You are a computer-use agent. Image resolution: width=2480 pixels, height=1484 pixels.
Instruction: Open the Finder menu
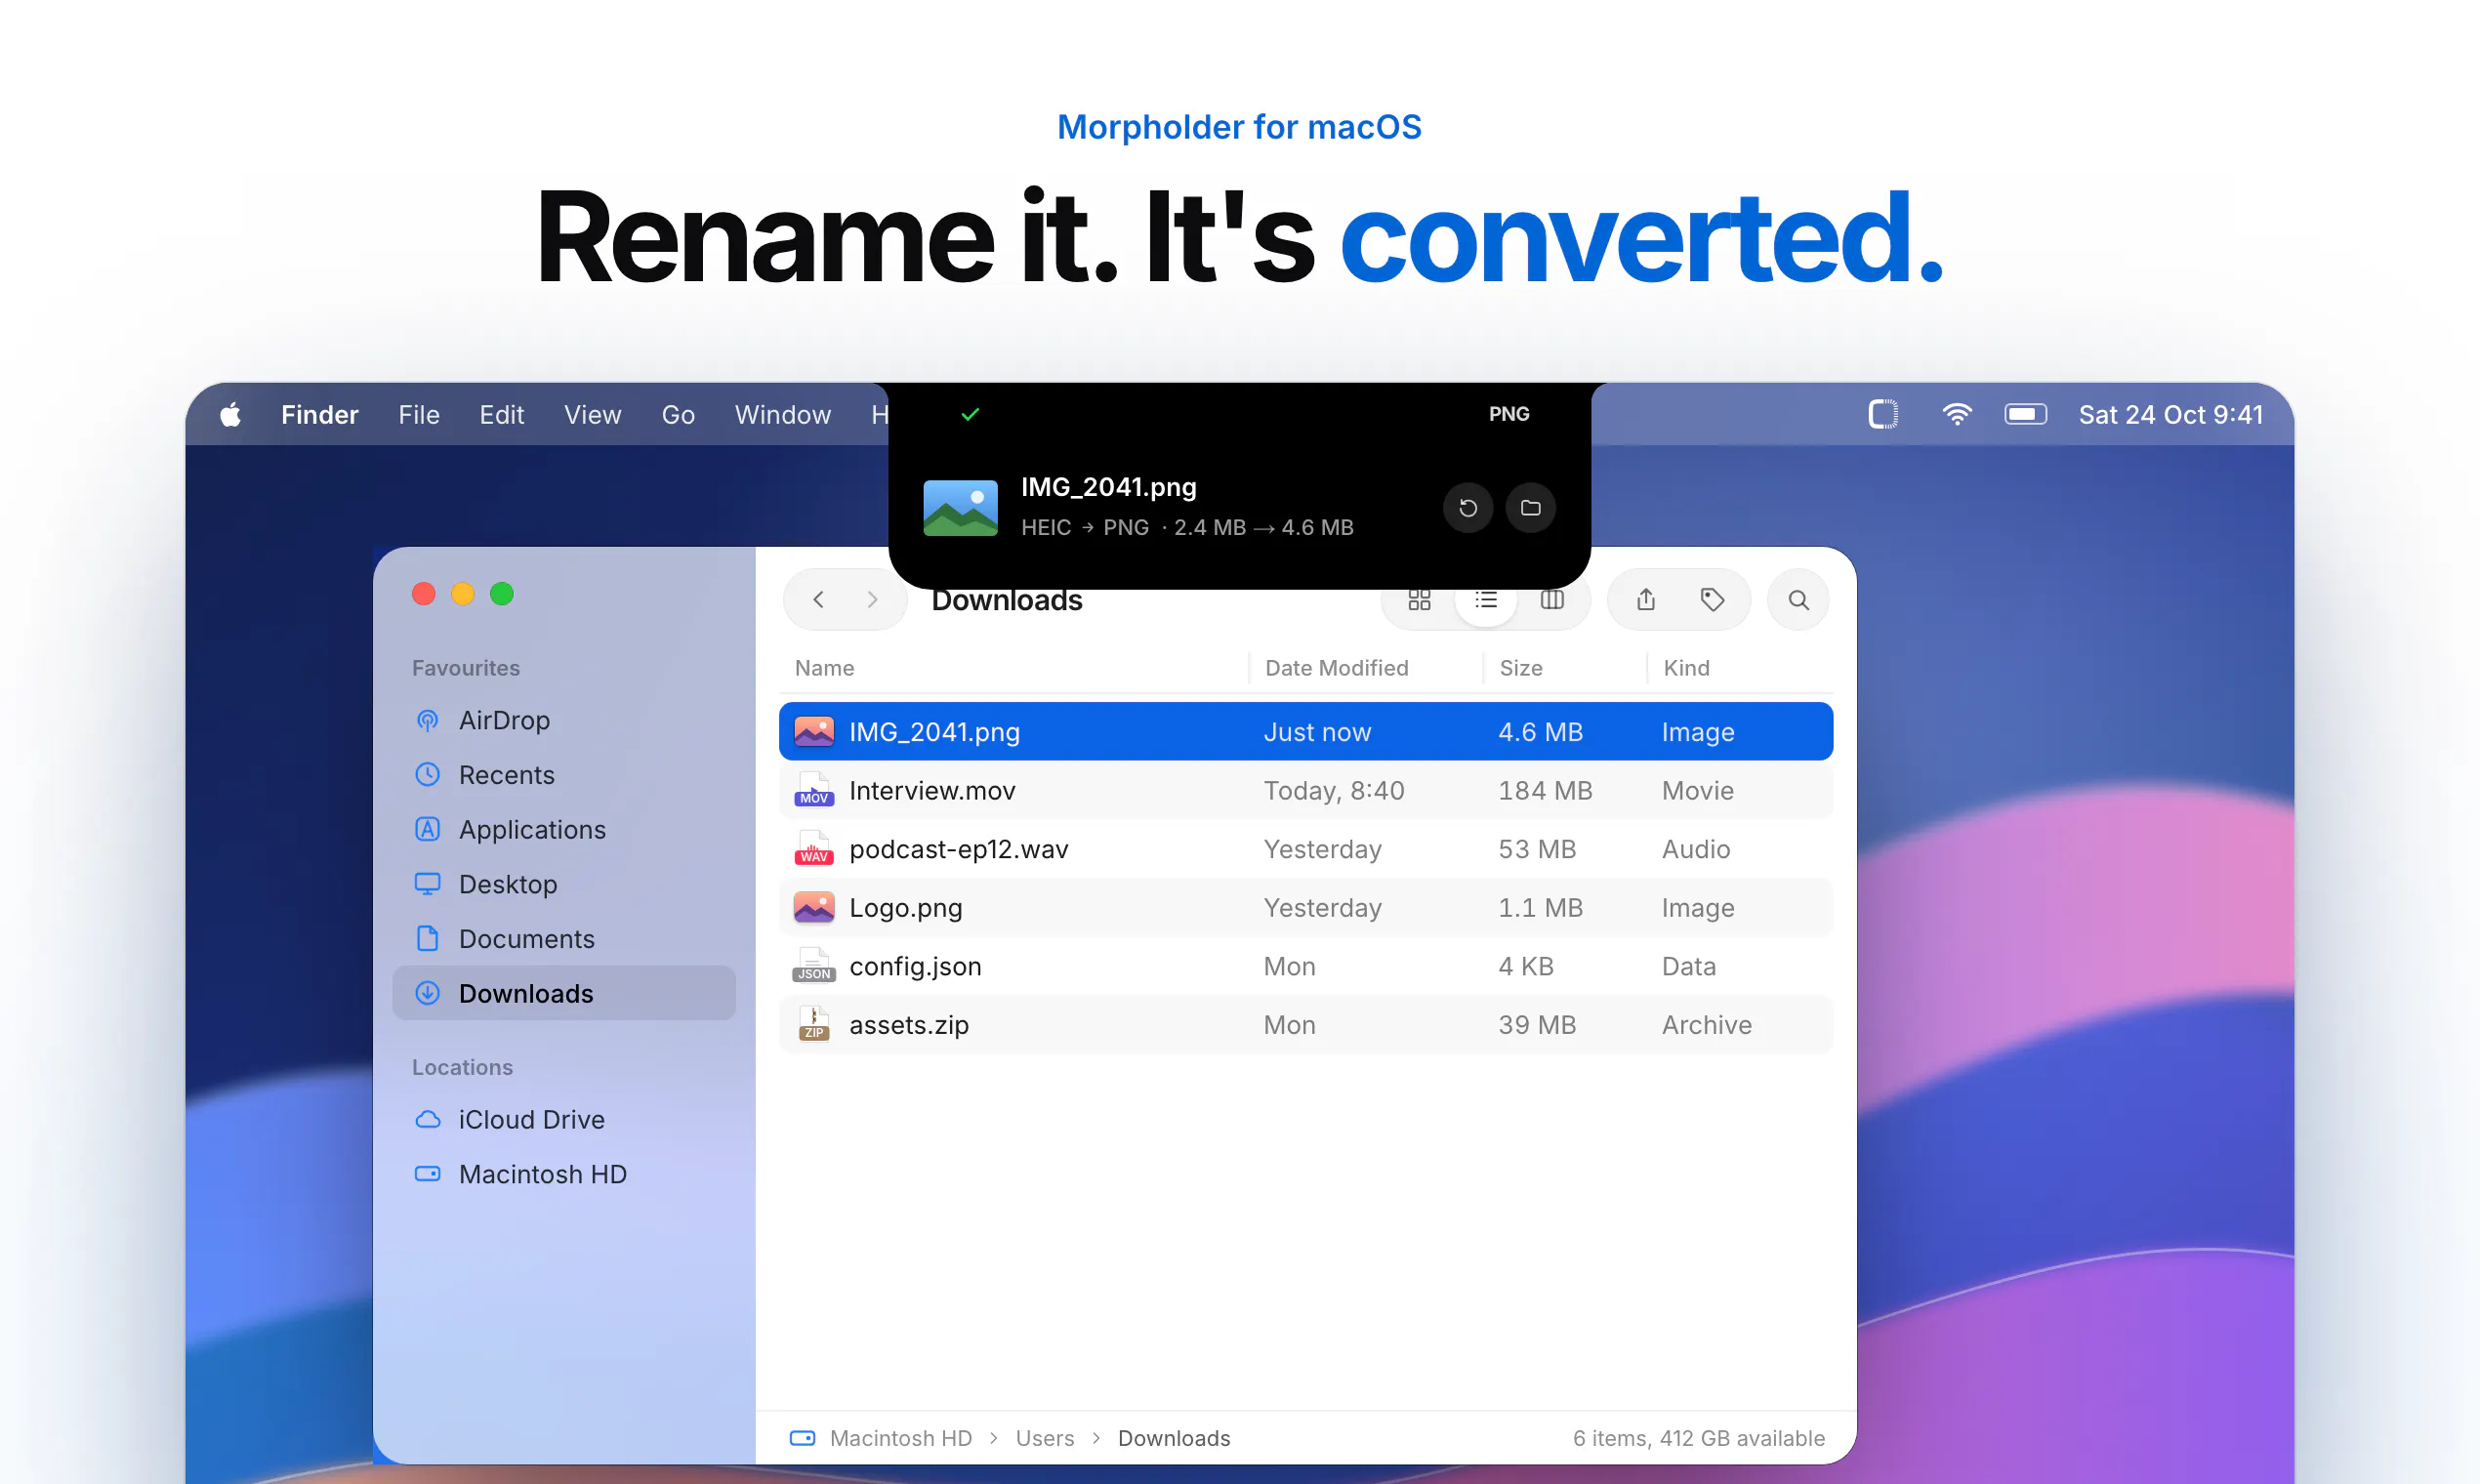point(319,415)
